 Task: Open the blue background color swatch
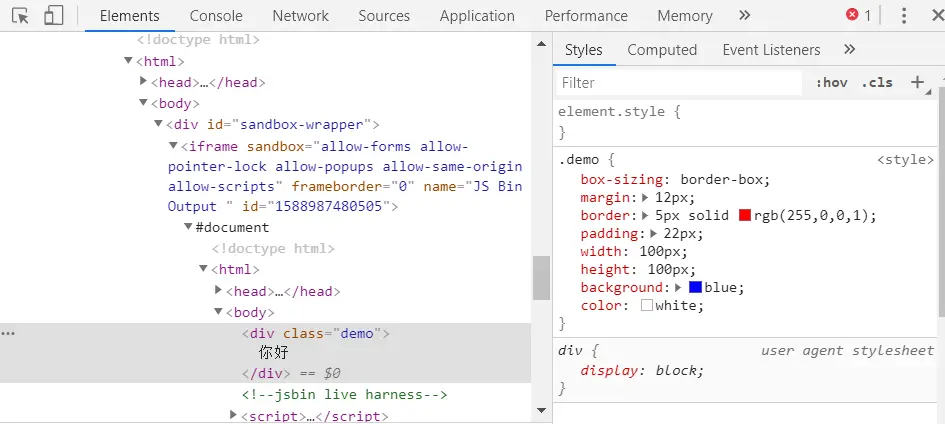(x=695, y=287)
